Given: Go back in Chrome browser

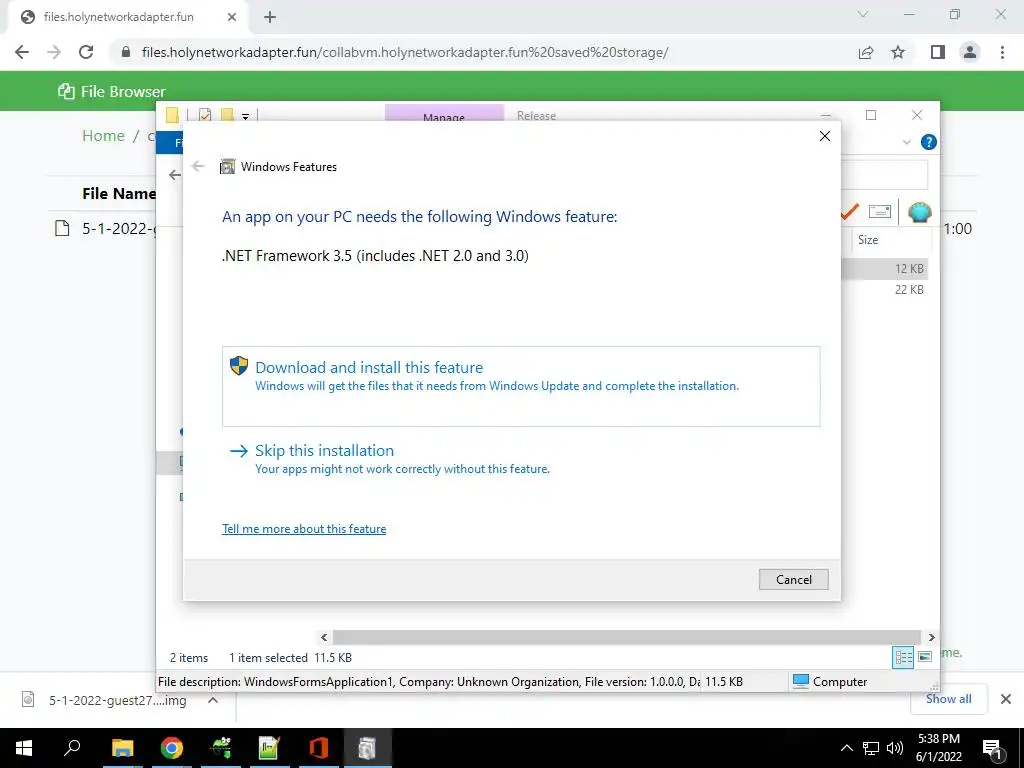Looking at the screenshot, I should pos(22,52).
